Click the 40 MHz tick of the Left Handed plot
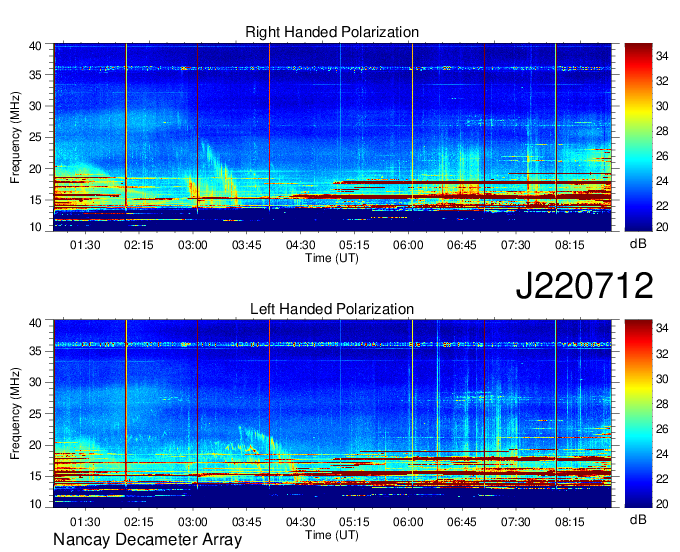Viewport: 680px width, 552px height. coord(35,322)
